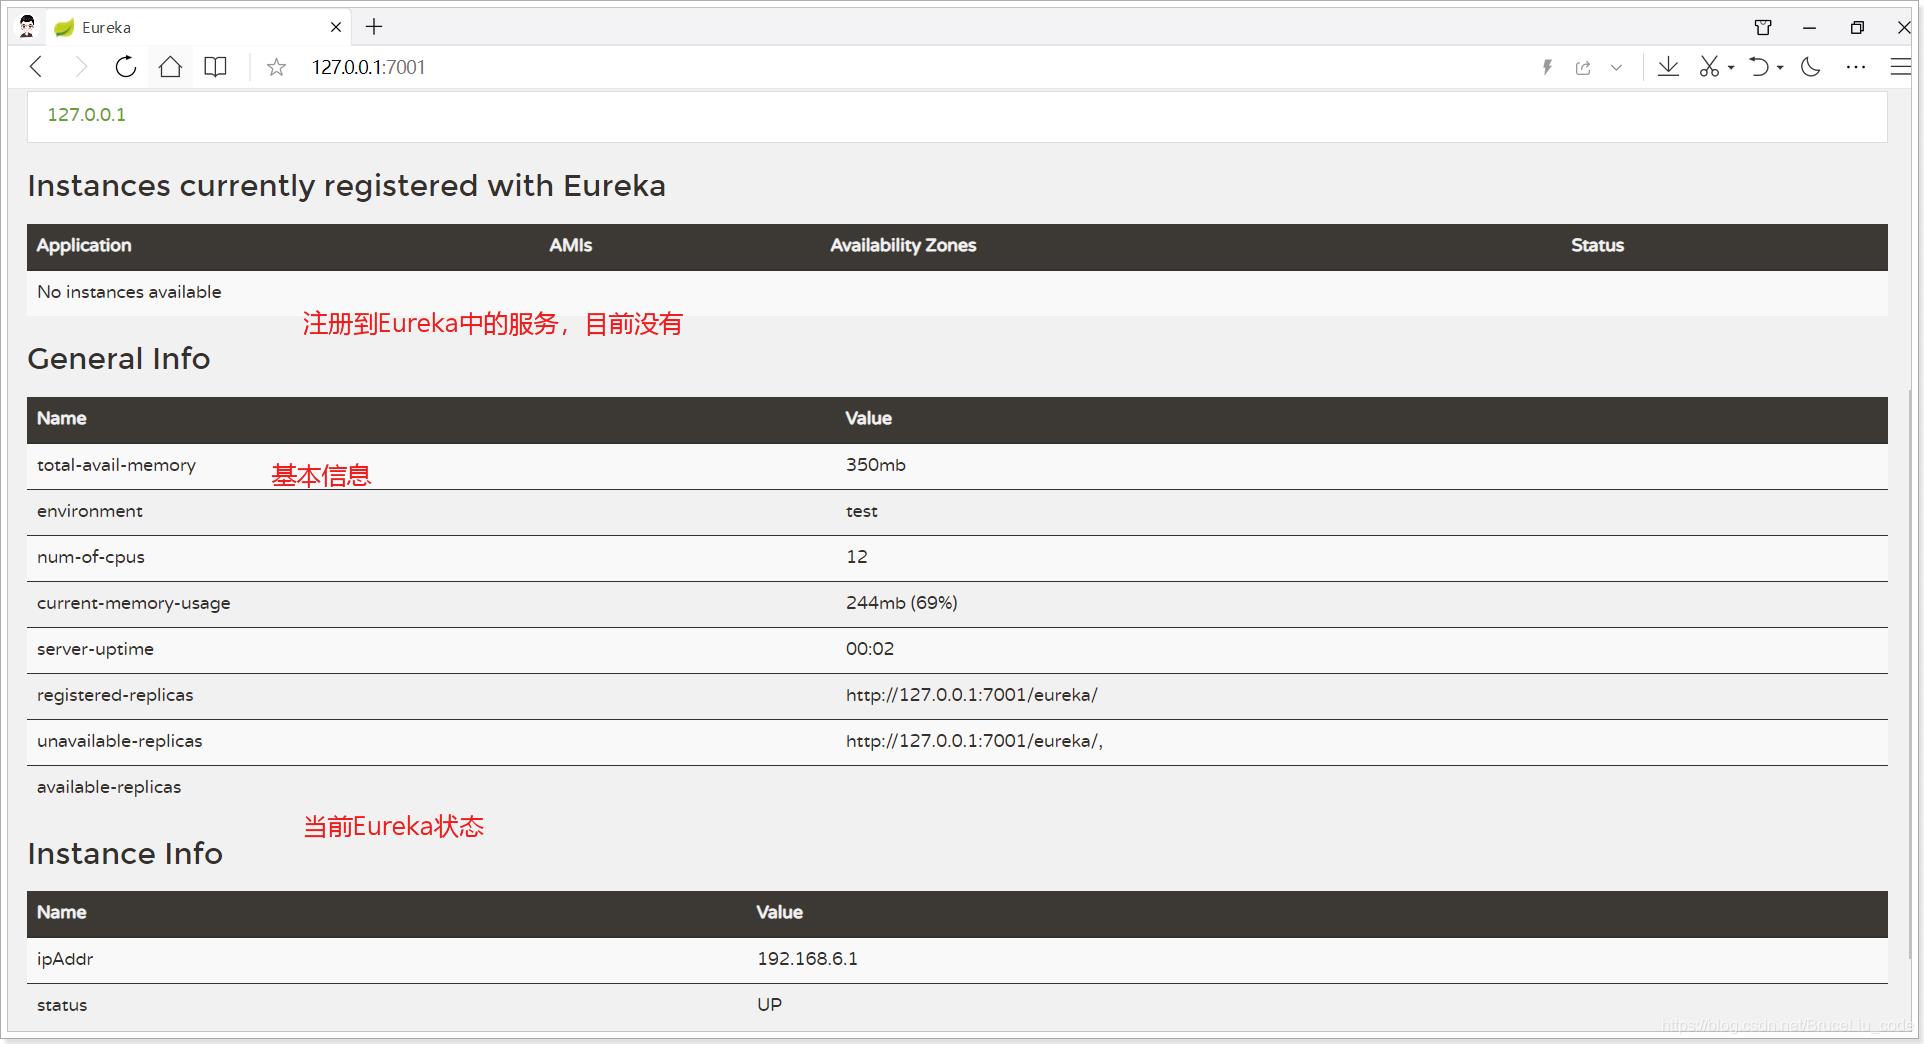Viewport: 1924px width, 1044px height.
Task: Close the Eureka tab
Action: [336, 27]
